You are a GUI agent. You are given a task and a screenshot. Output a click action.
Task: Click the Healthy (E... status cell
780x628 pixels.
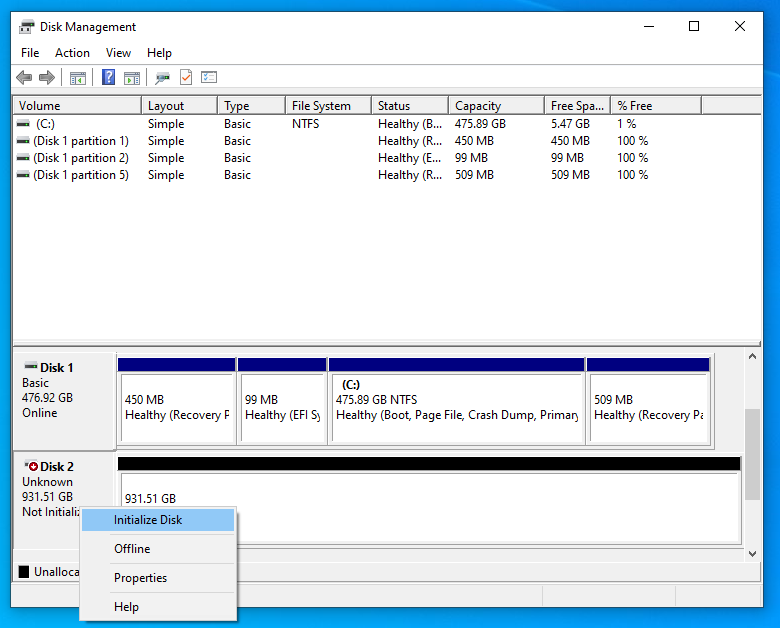click(409, 158)
